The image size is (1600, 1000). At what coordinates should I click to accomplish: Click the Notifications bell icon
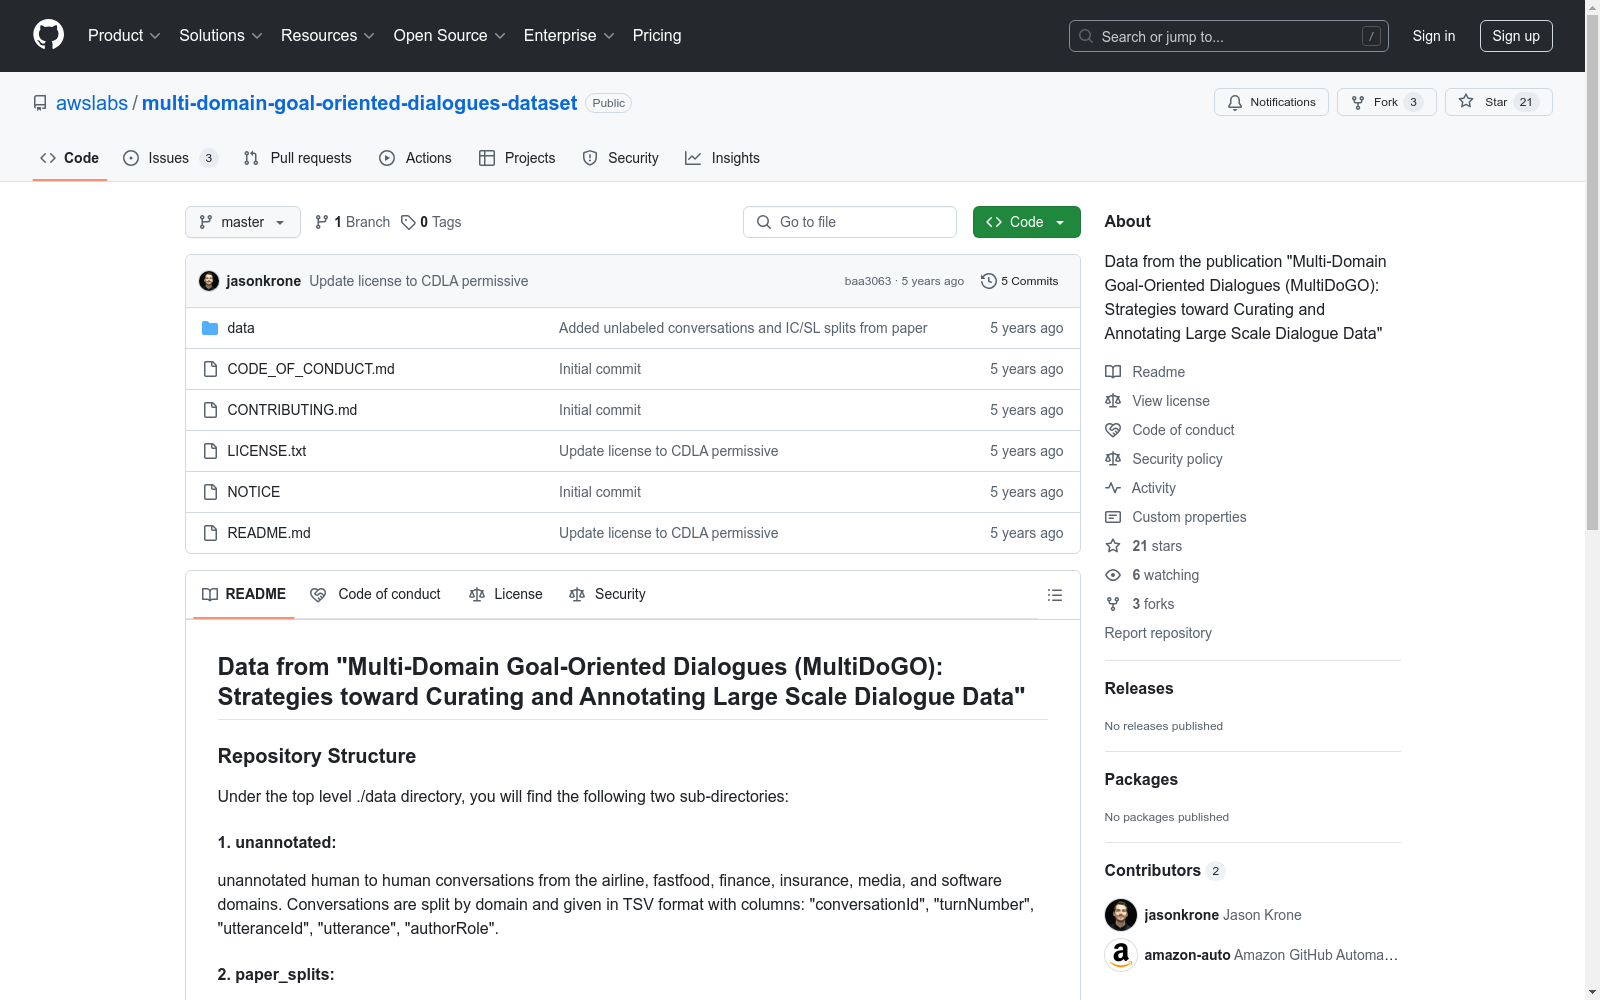(1235, 102)
